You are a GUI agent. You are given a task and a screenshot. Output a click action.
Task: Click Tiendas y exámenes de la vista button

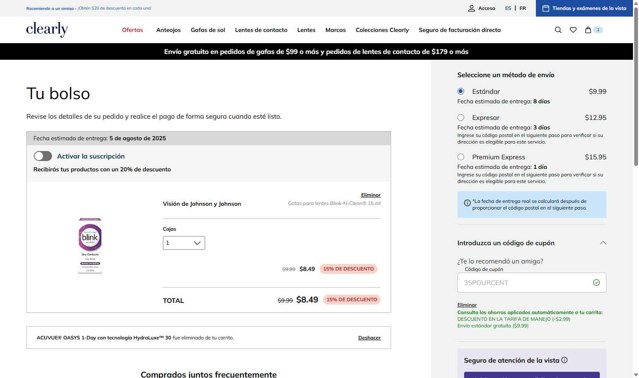pos(584,8)
